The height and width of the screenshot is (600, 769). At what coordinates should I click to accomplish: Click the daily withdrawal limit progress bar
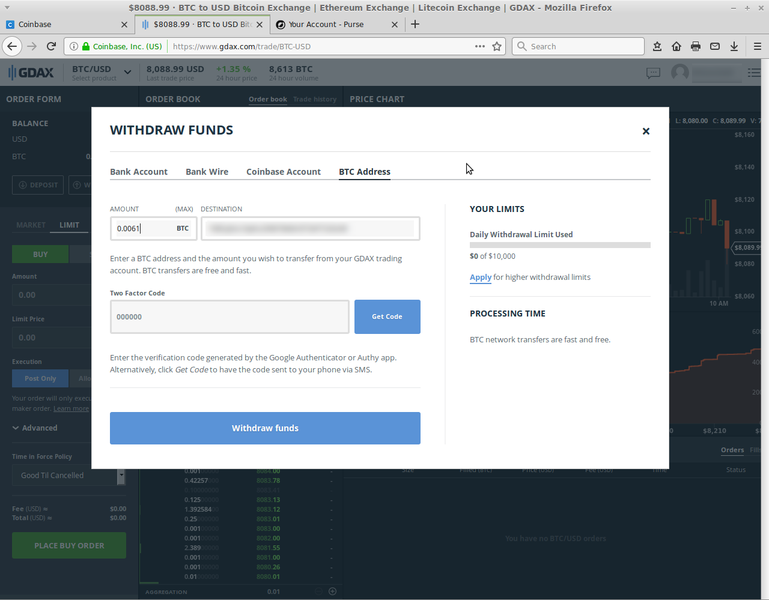coord(560,245)
